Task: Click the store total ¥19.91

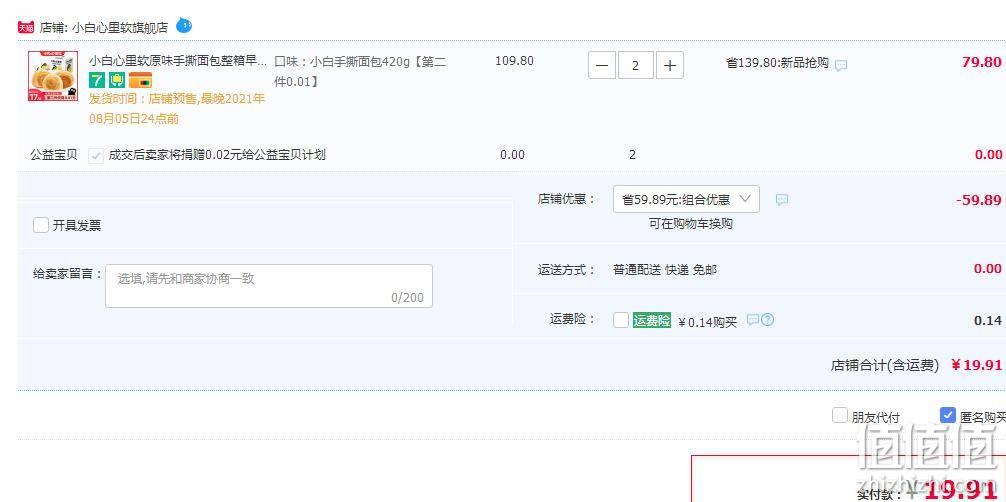Action: coord(976,365)
